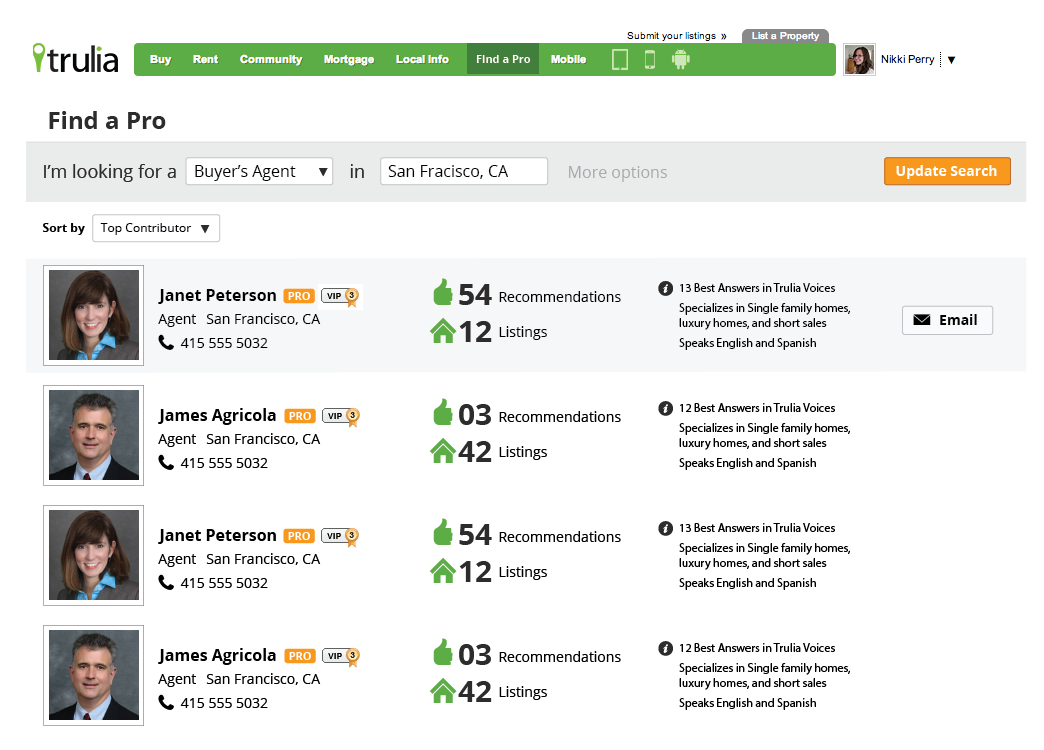Click the thumbs-up icon for first Janet Peterson

(x=443, y=292)
